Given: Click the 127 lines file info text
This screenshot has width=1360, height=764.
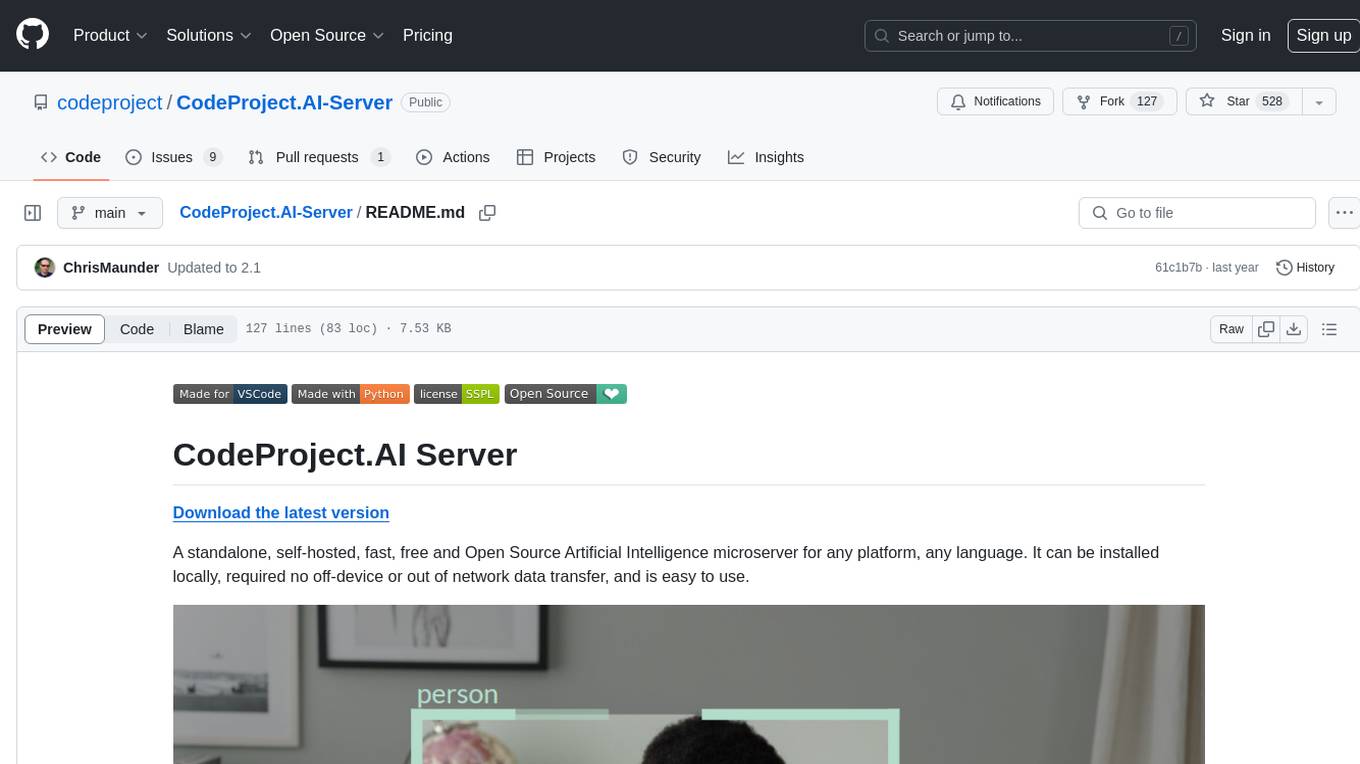Looking at the screenshot, I should pos(348,329).
